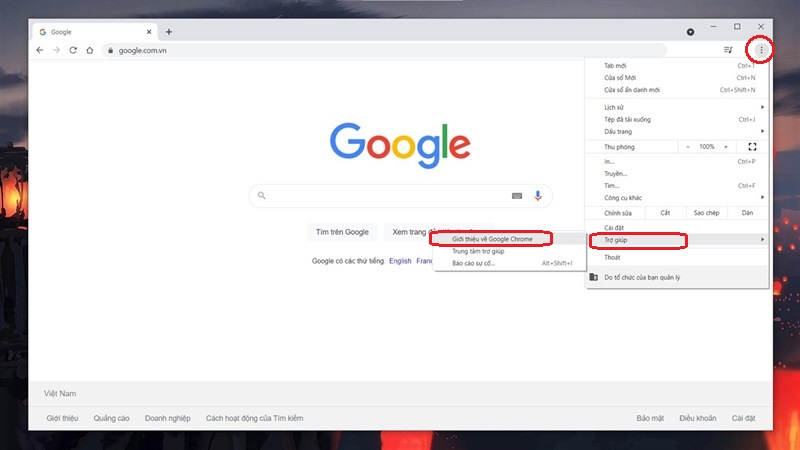Open footer 'Cài đặt' link
This screenshot has height=450, width=800.
coord(743,418)
